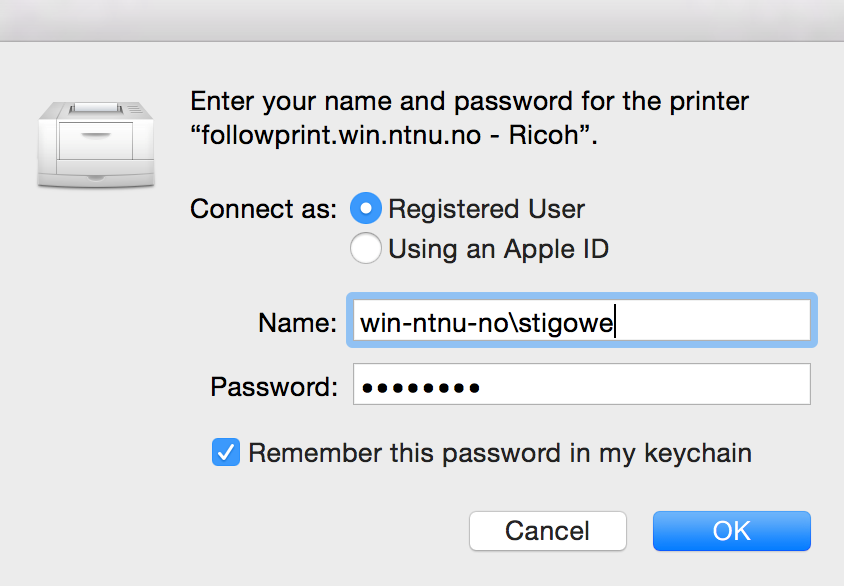Click the gray title bar of the dialog
844x586 pixels.
[422, 20]
